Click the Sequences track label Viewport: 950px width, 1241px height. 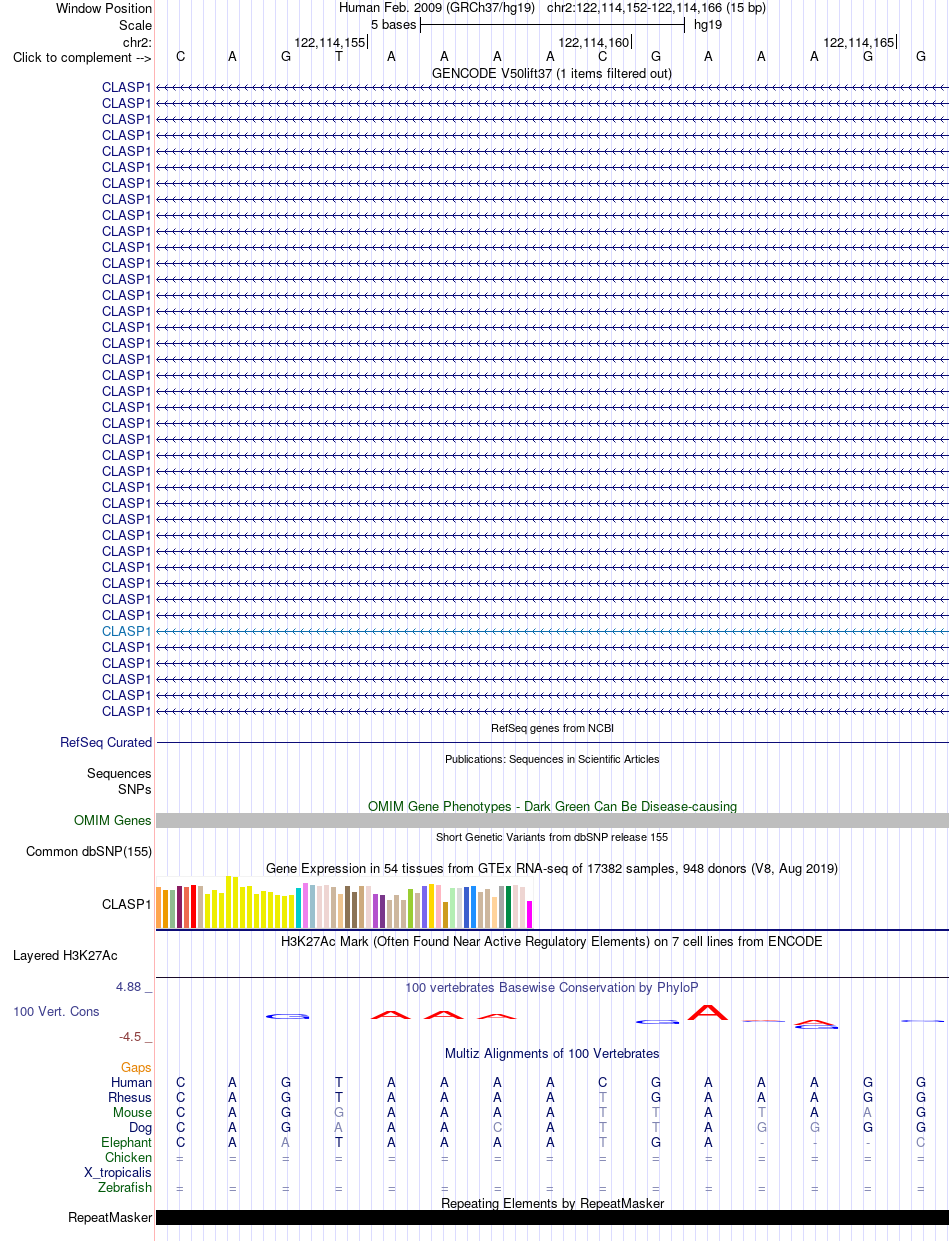point(119,773)
